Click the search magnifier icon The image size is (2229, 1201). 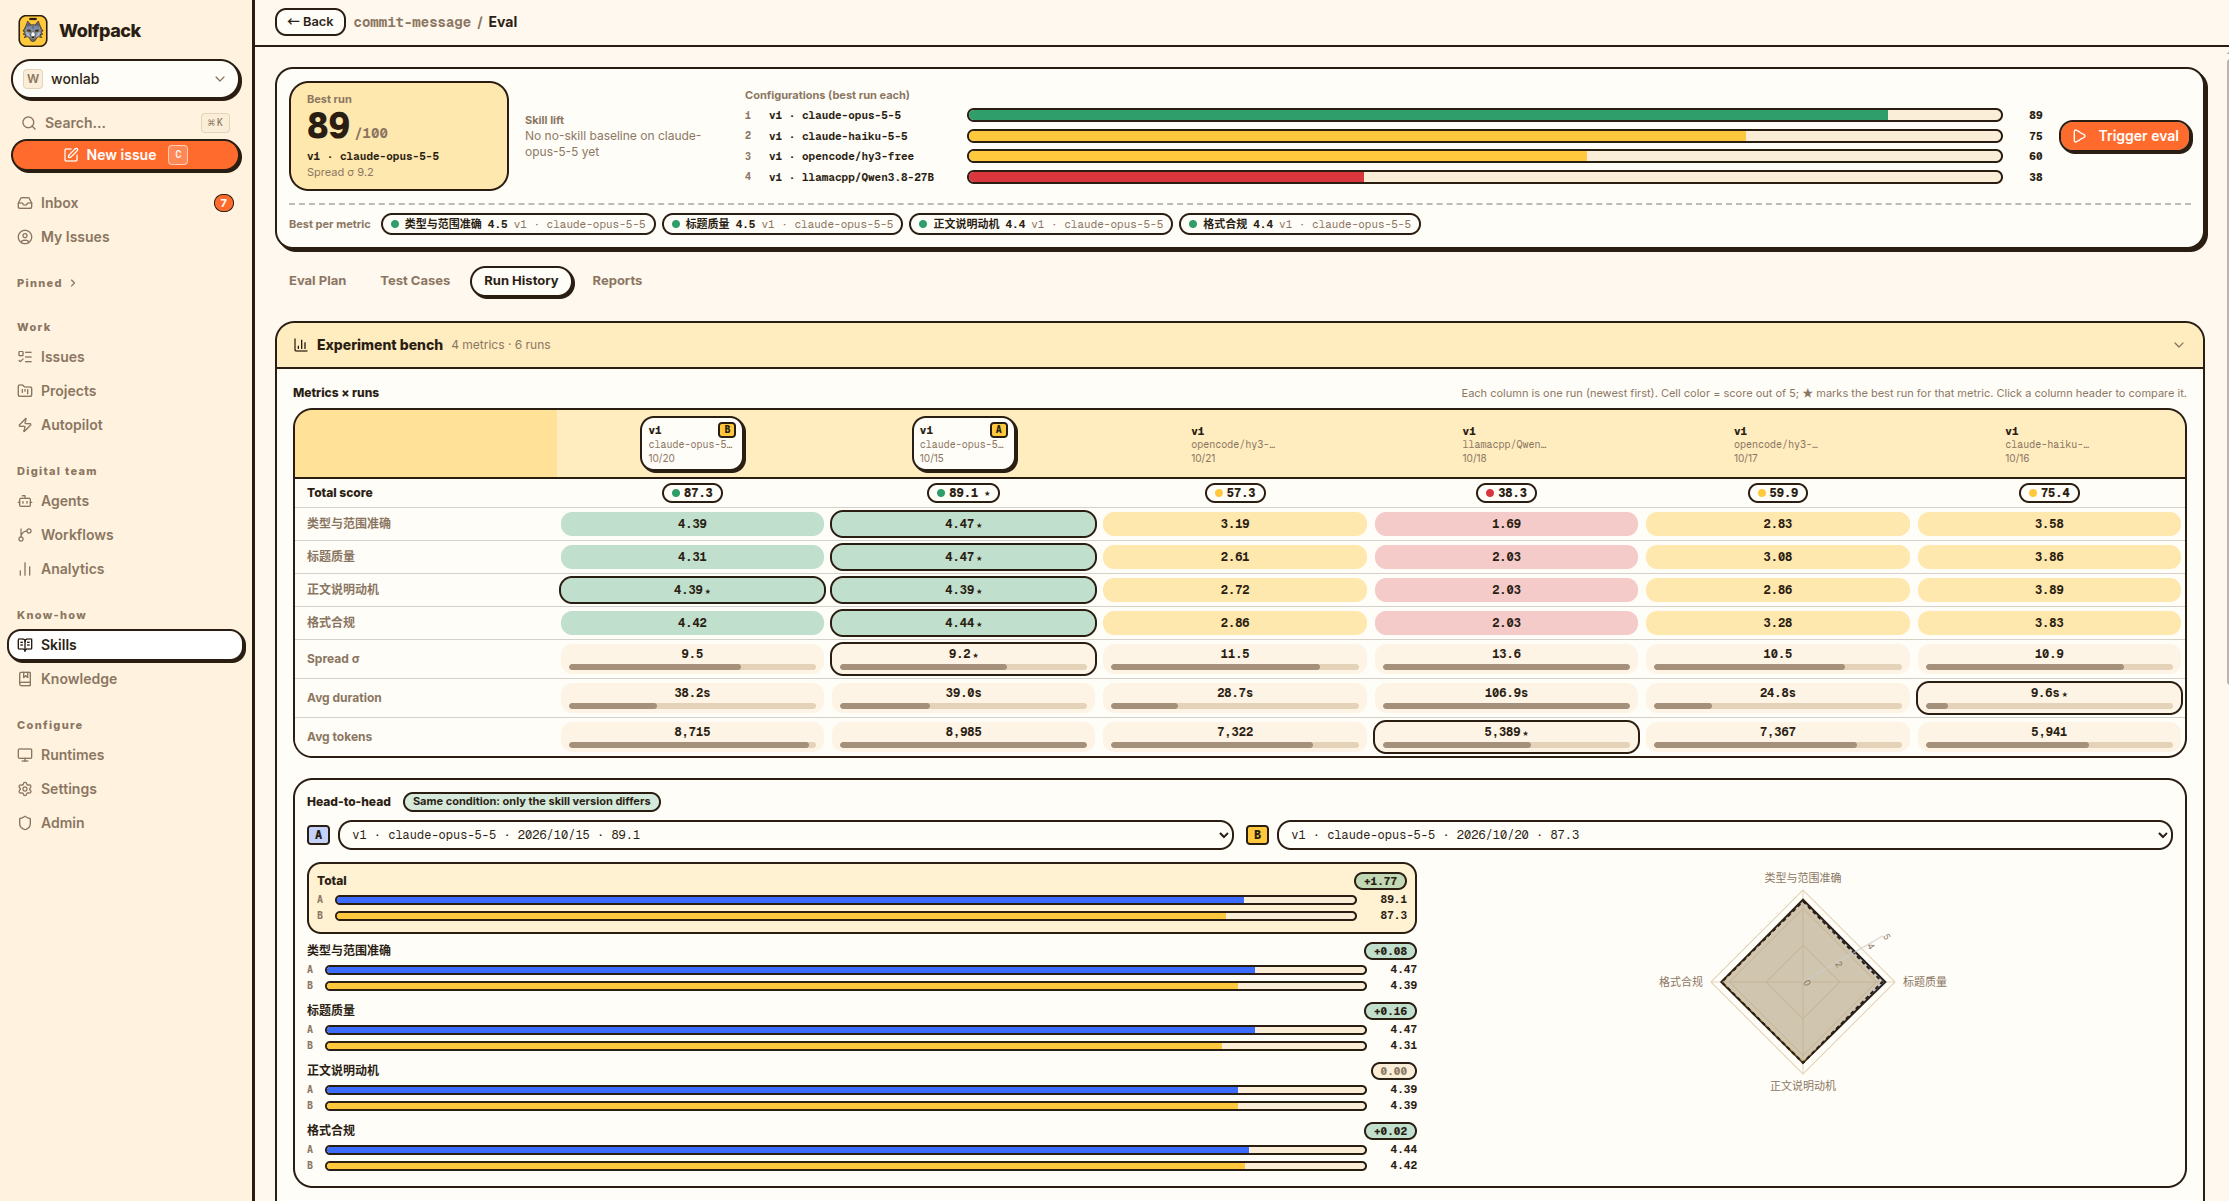[x=28, y=123]
